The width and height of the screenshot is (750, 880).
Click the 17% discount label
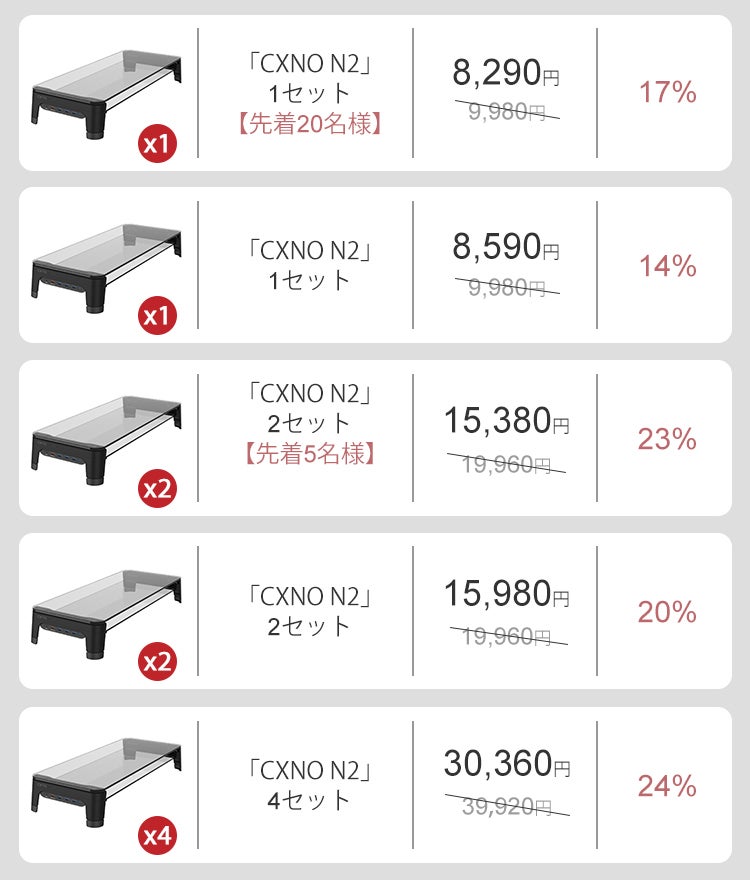667,93
